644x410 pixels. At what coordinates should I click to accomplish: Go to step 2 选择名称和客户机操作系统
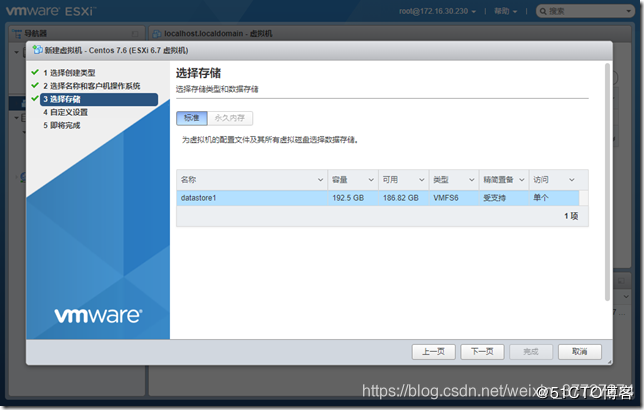coord(92,86)
